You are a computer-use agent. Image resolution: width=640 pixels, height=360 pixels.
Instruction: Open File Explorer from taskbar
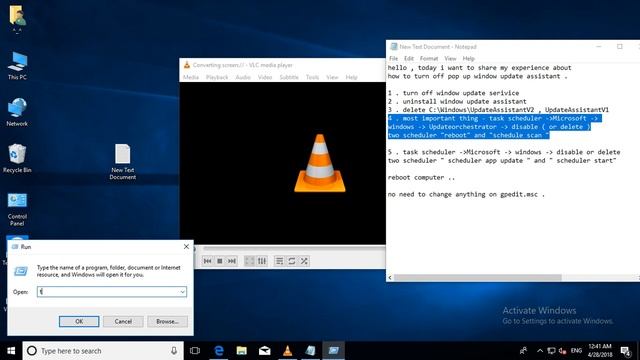[242, 351]
